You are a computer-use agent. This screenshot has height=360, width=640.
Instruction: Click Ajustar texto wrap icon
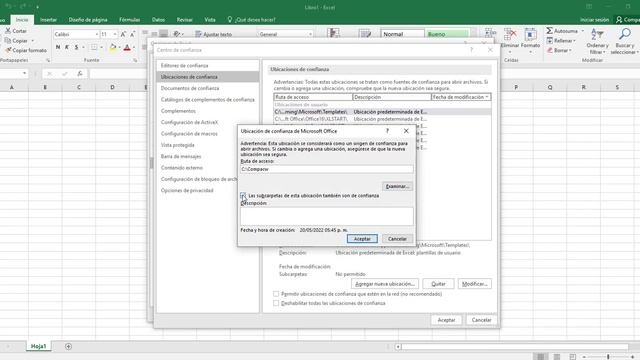coord(198,34)
